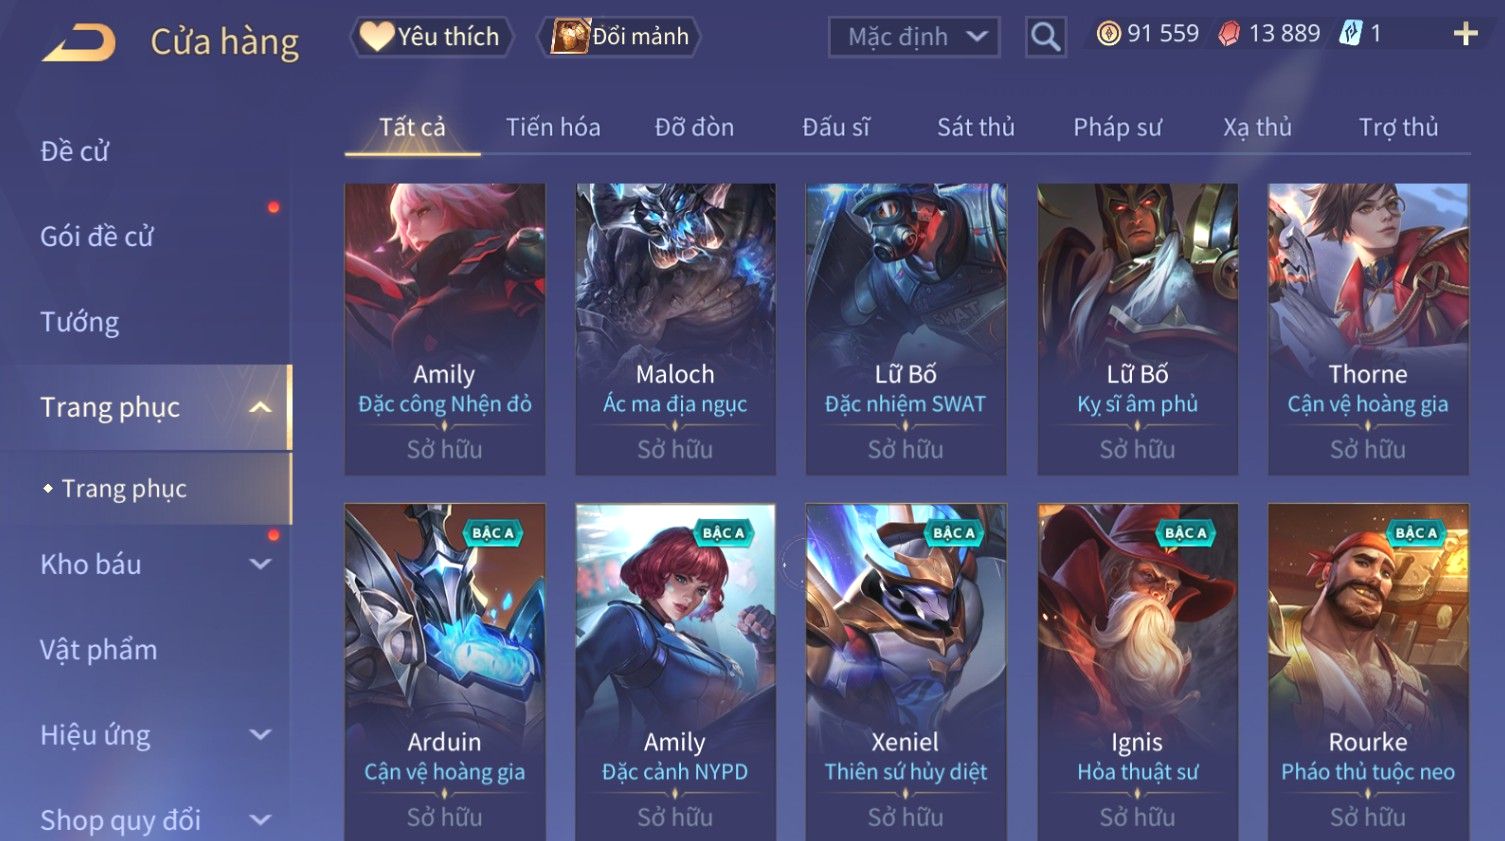Open the search magnifier icon

click(x=1045, y=37)
